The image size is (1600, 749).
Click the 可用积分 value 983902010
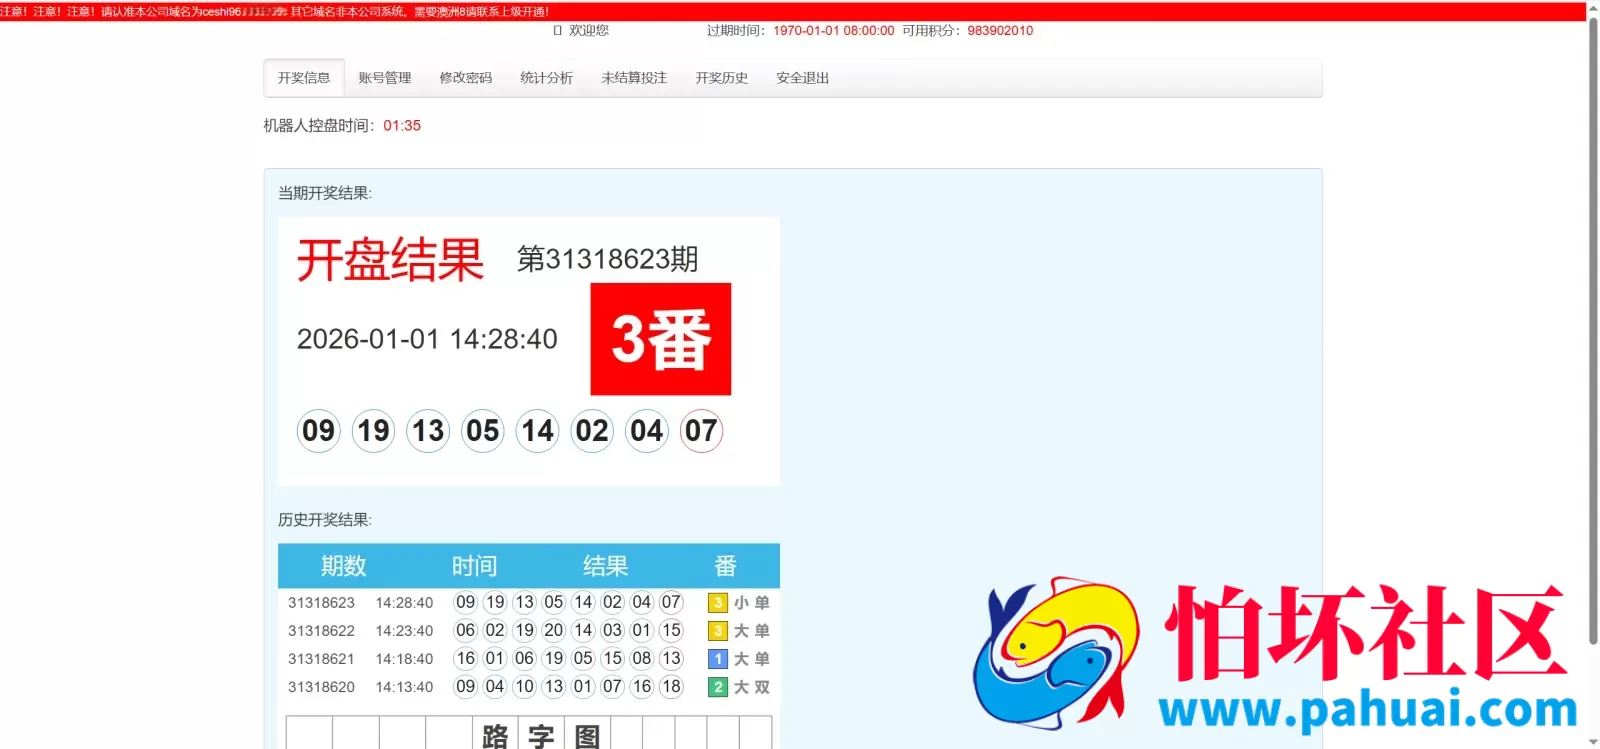(x=1000, y=31)
